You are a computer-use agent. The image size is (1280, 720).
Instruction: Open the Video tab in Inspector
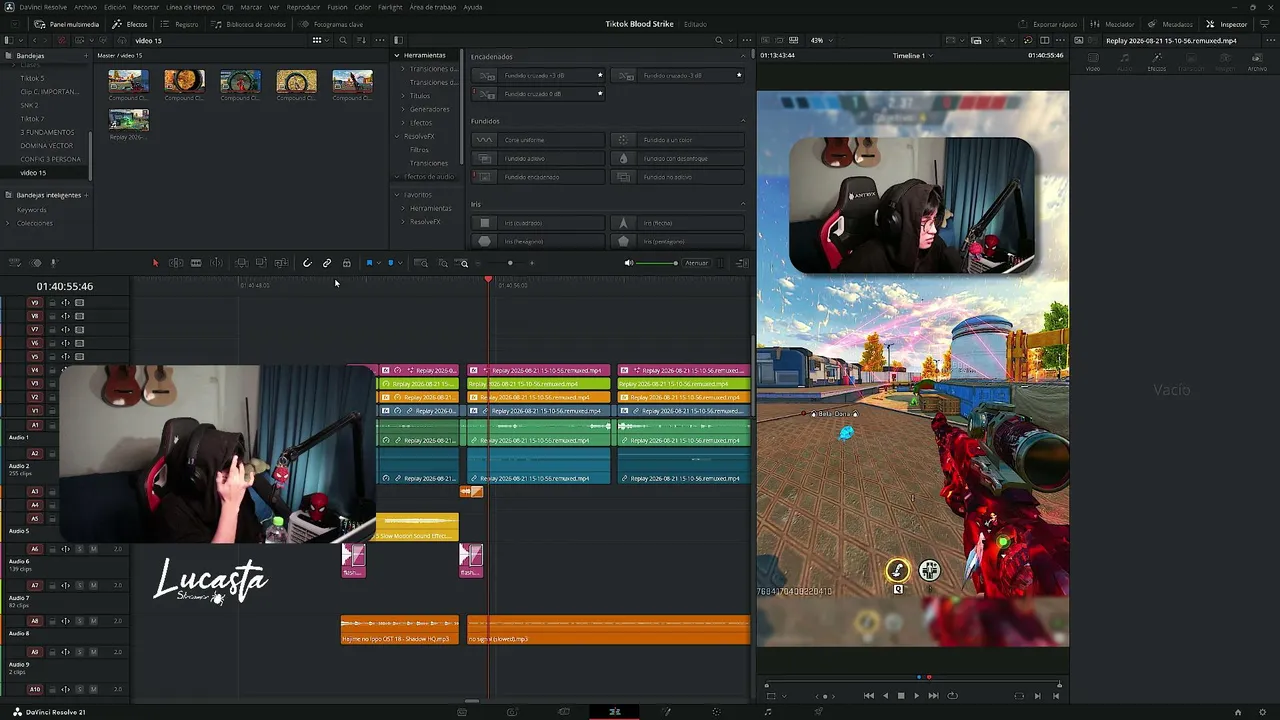1093,63
